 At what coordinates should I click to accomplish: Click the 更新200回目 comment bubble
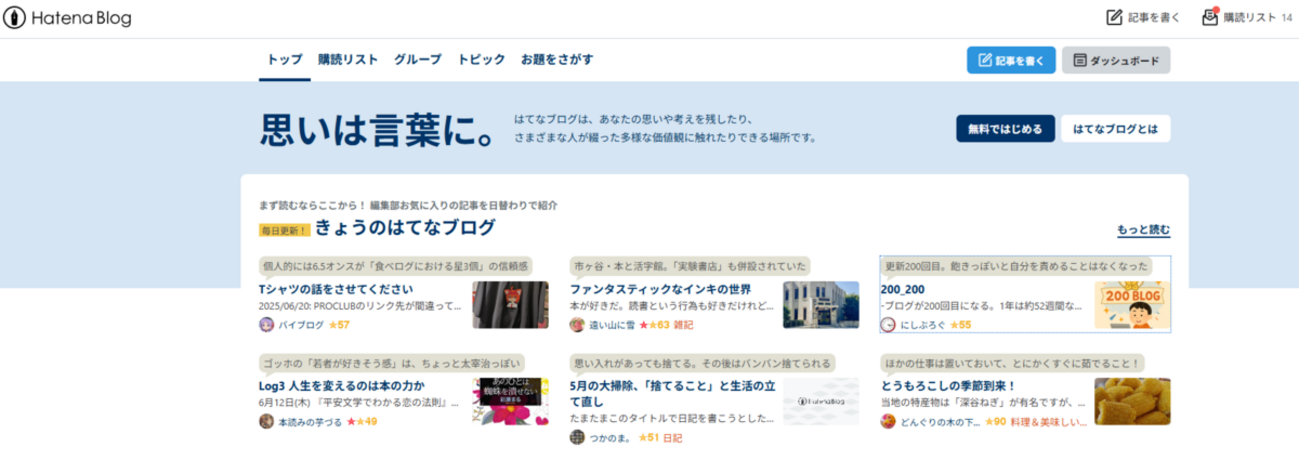(1016, 266)
